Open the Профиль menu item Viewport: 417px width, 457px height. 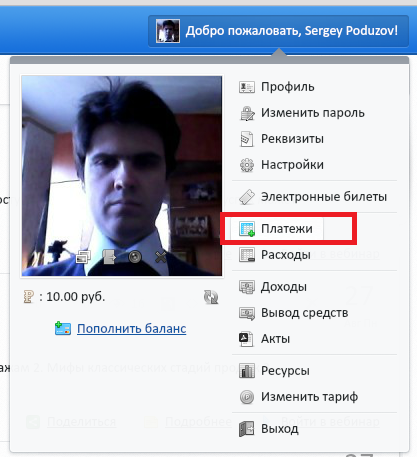pyautogui.click(x=287, y=87)
